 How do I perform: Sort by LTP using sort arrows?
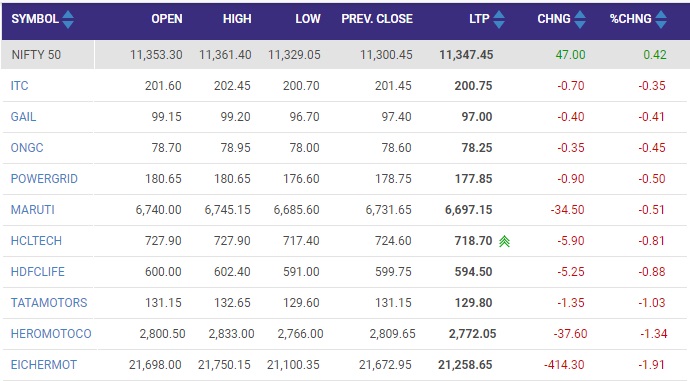499,19
